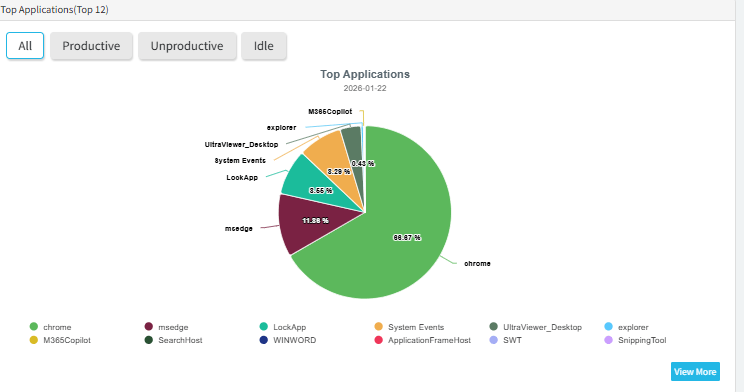
Task: Click the explorer callout label
Action: click(x=281, y=128)
